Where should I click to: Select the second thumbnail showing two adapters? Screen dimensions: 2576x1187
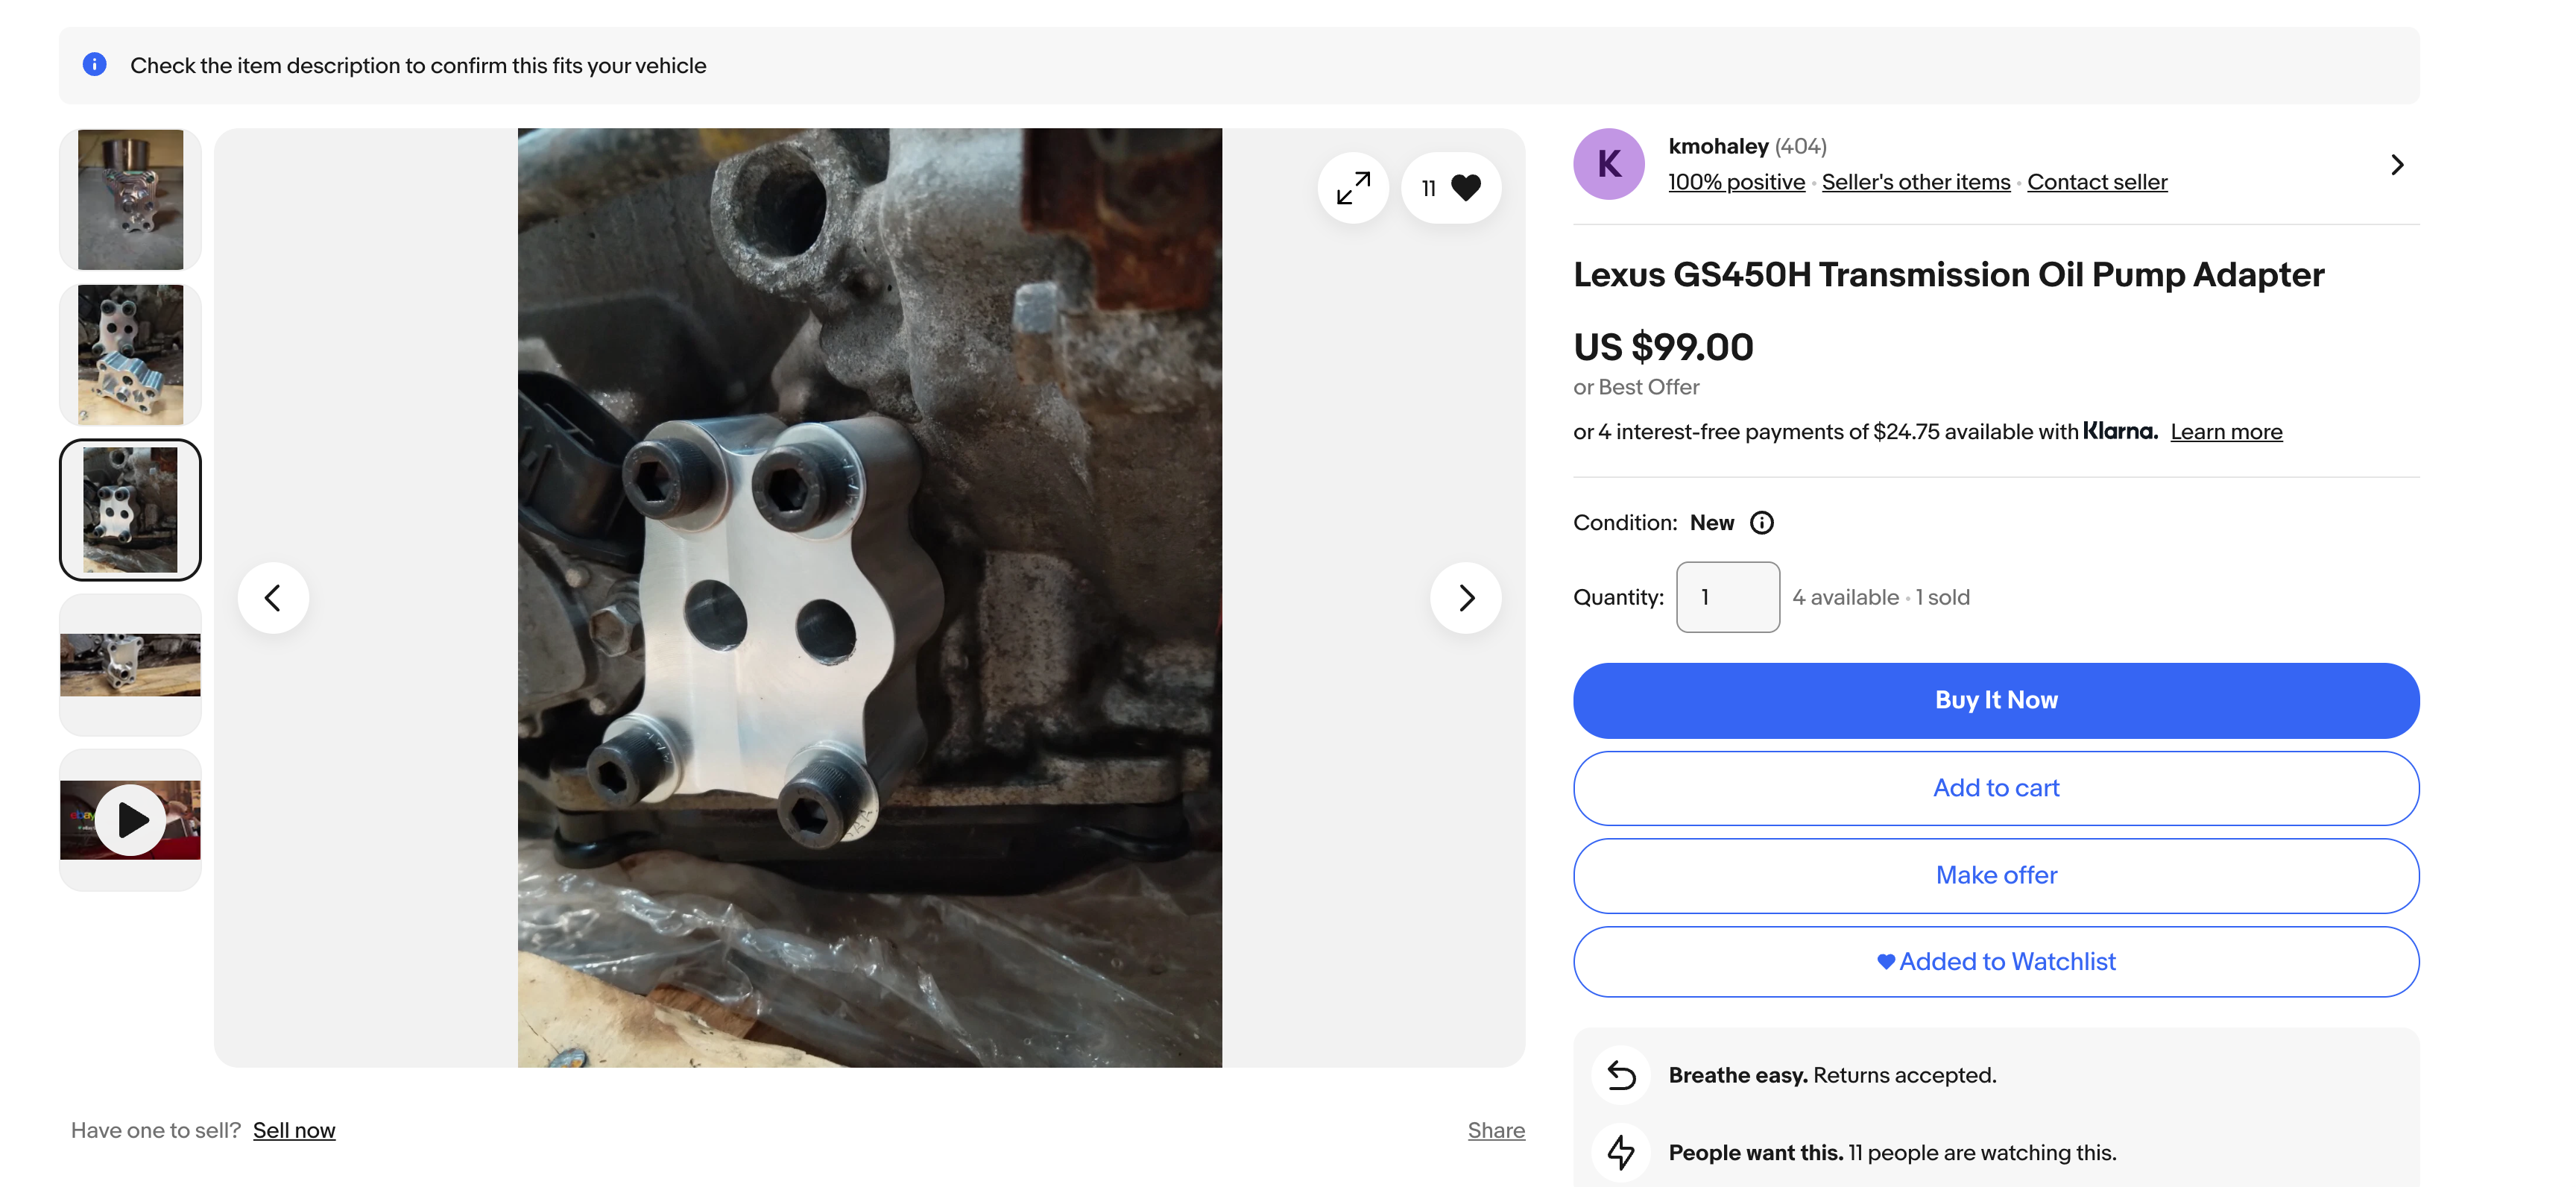tap(131, 355)
